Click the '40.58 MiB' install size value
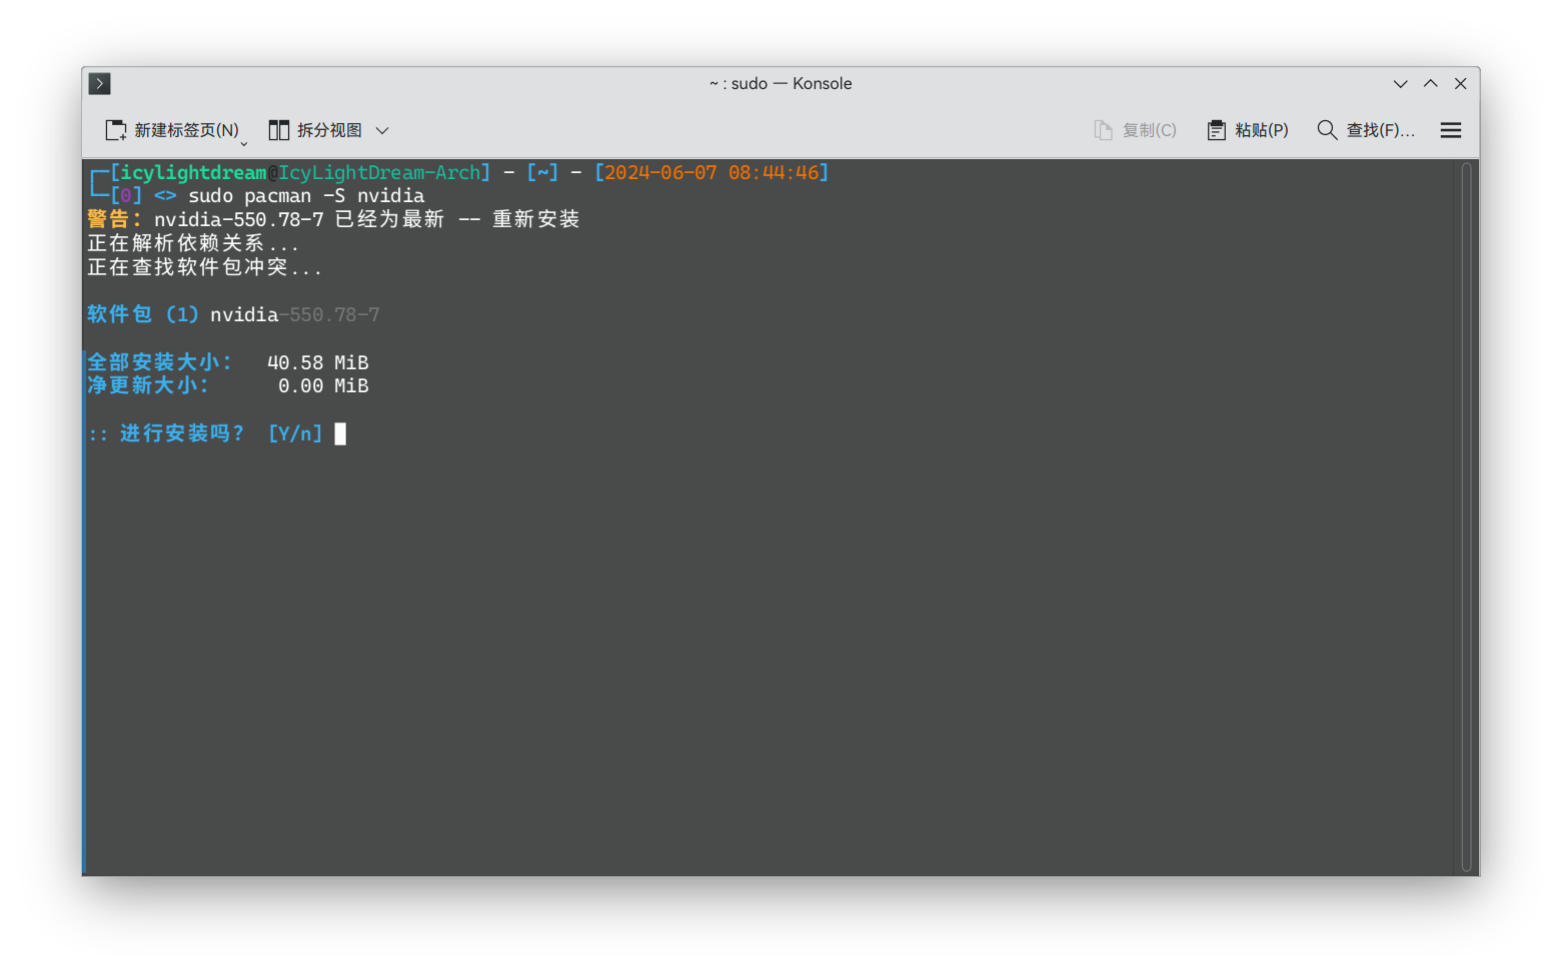The image size is (1563, 974). [318, 362]
